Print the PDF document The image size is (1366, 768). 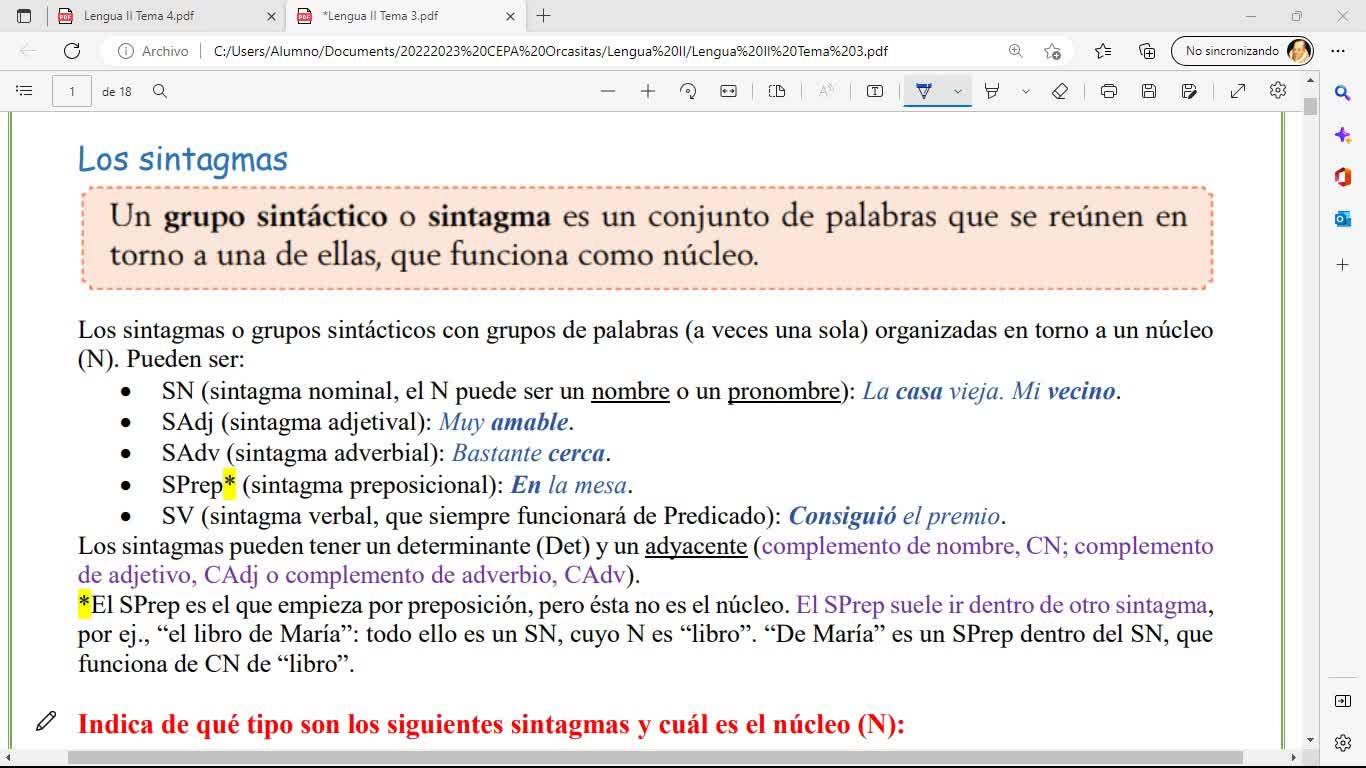(1108, 91)
